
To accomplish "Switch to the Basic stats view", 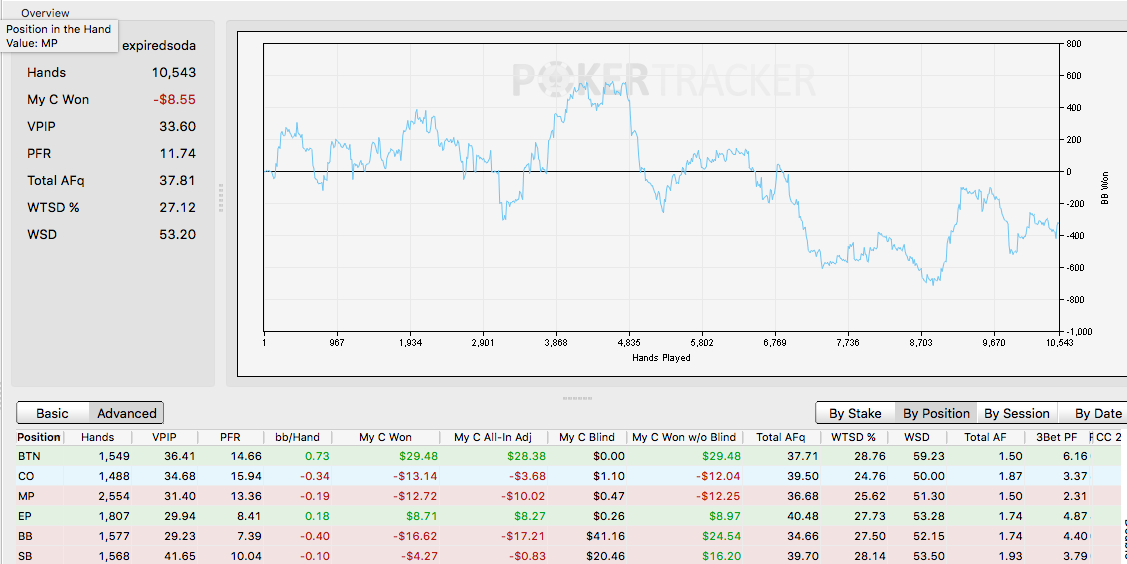I will coord(52,413).
